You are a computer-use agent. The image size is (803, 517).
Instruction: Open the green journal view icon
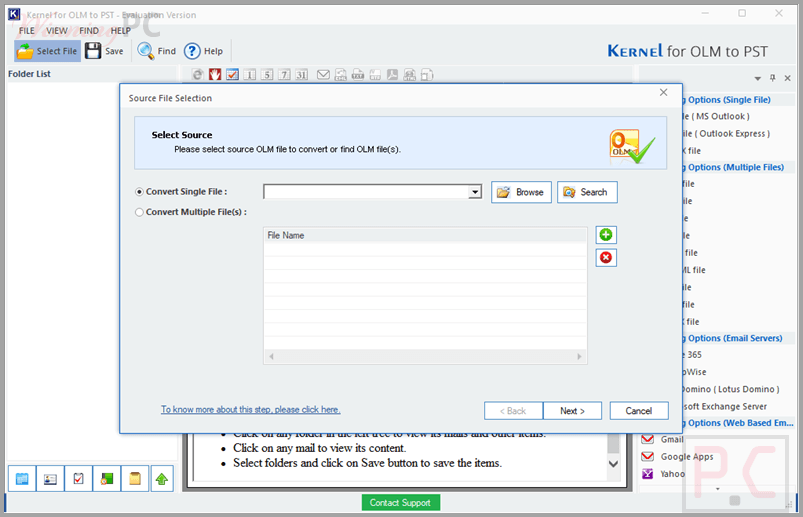107,479
